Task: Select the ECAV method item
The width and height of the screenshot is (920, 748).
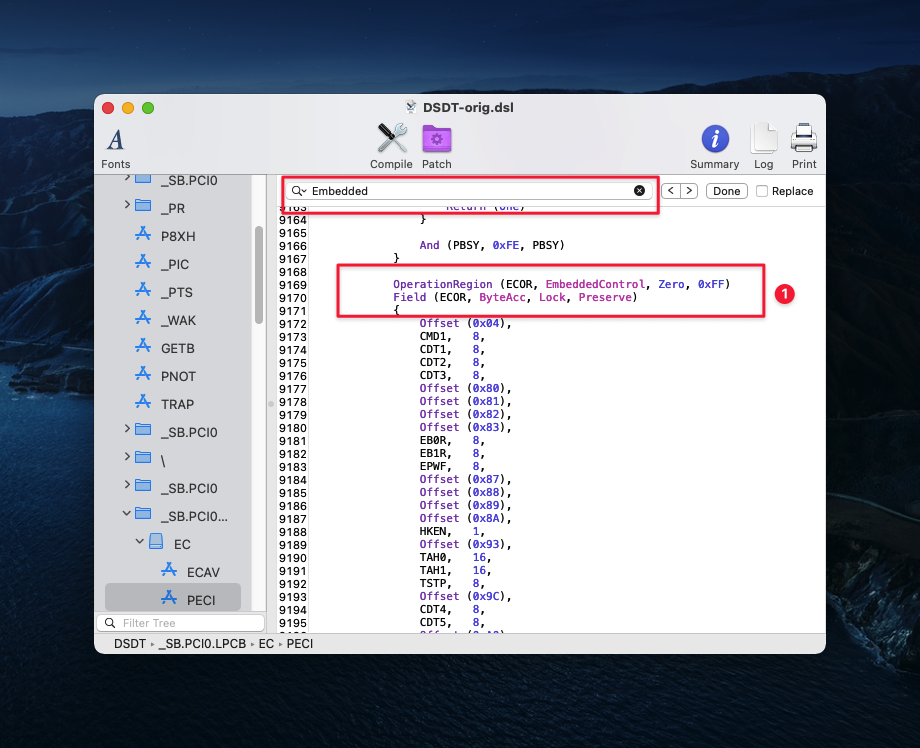Action: point(203,572)
